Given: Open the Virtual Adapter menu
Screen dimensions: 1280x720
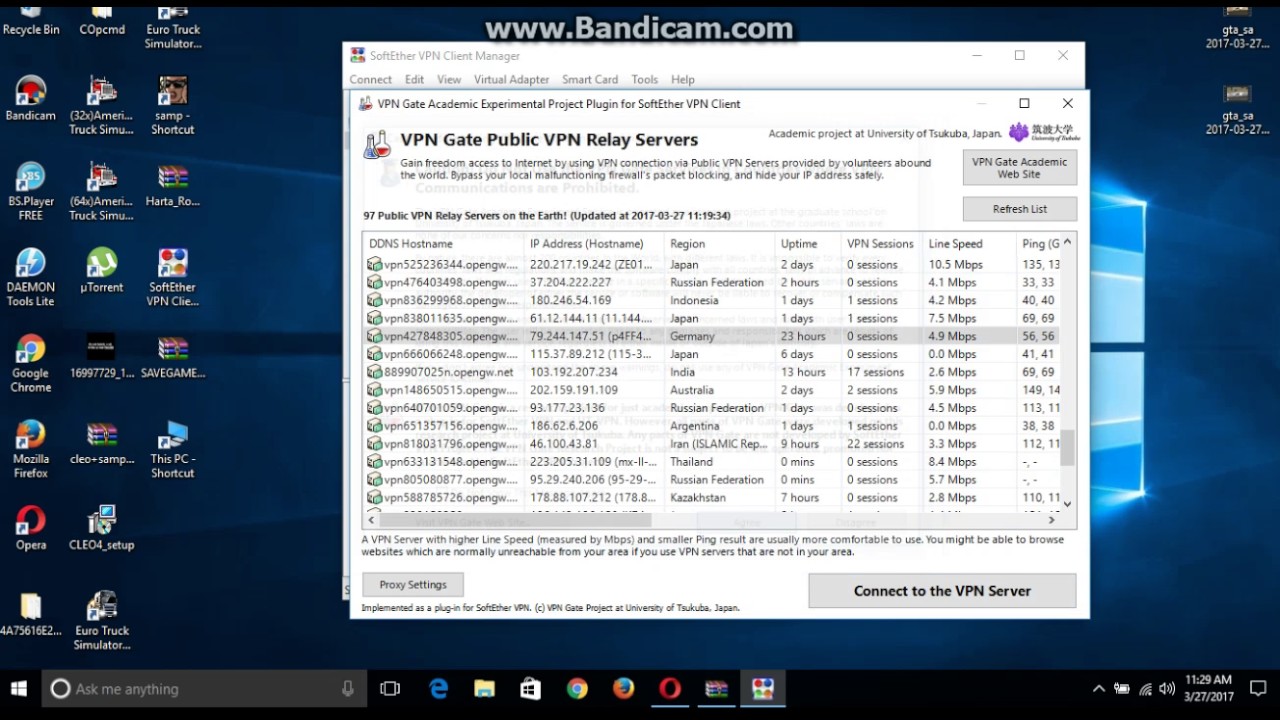Looking at the screenshot, I should click(511, 79).
